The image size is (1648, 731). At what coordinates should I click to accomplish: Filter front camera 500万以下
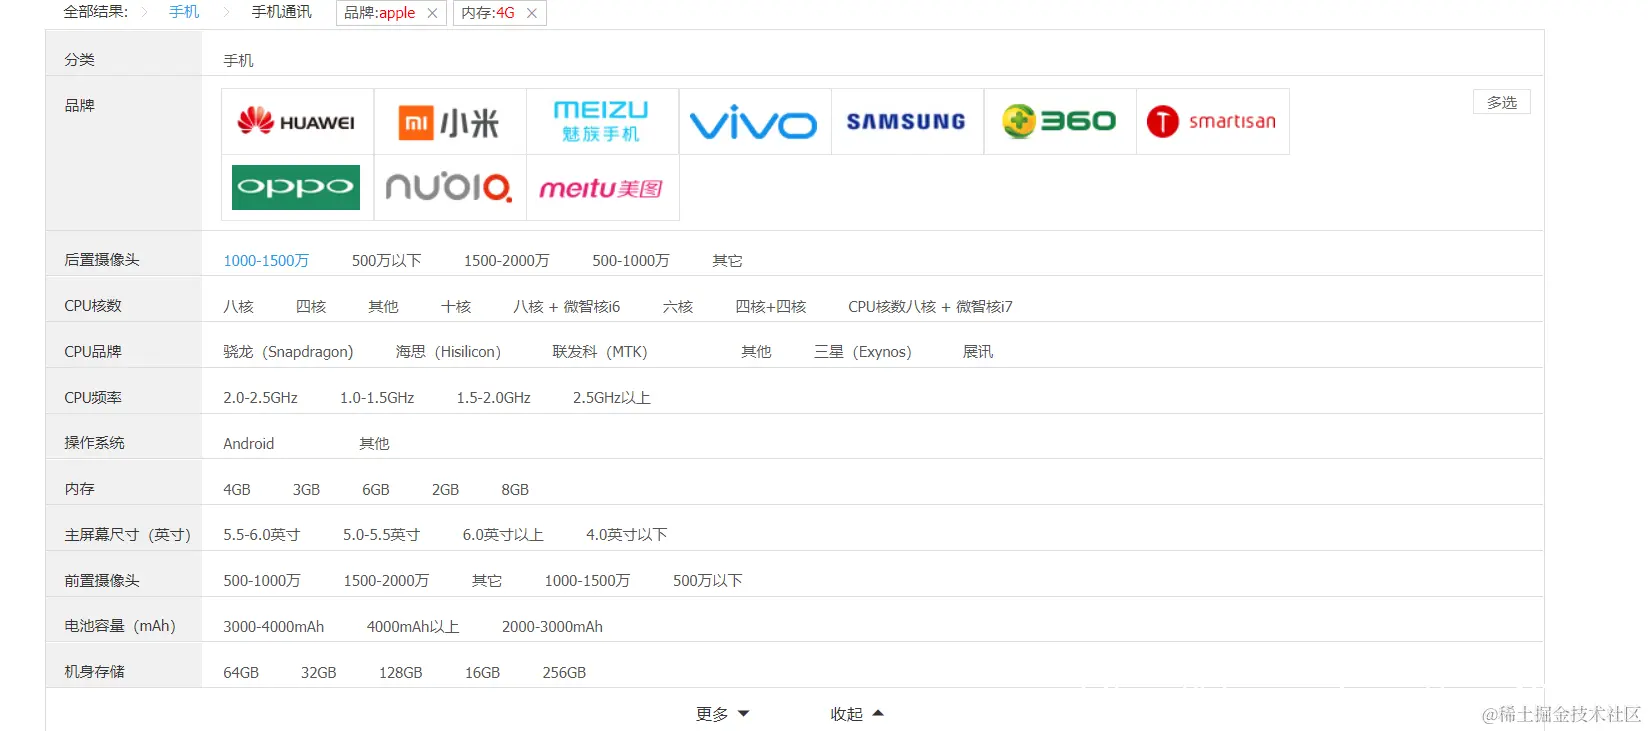pyautogui.click(x=707, y=581)
